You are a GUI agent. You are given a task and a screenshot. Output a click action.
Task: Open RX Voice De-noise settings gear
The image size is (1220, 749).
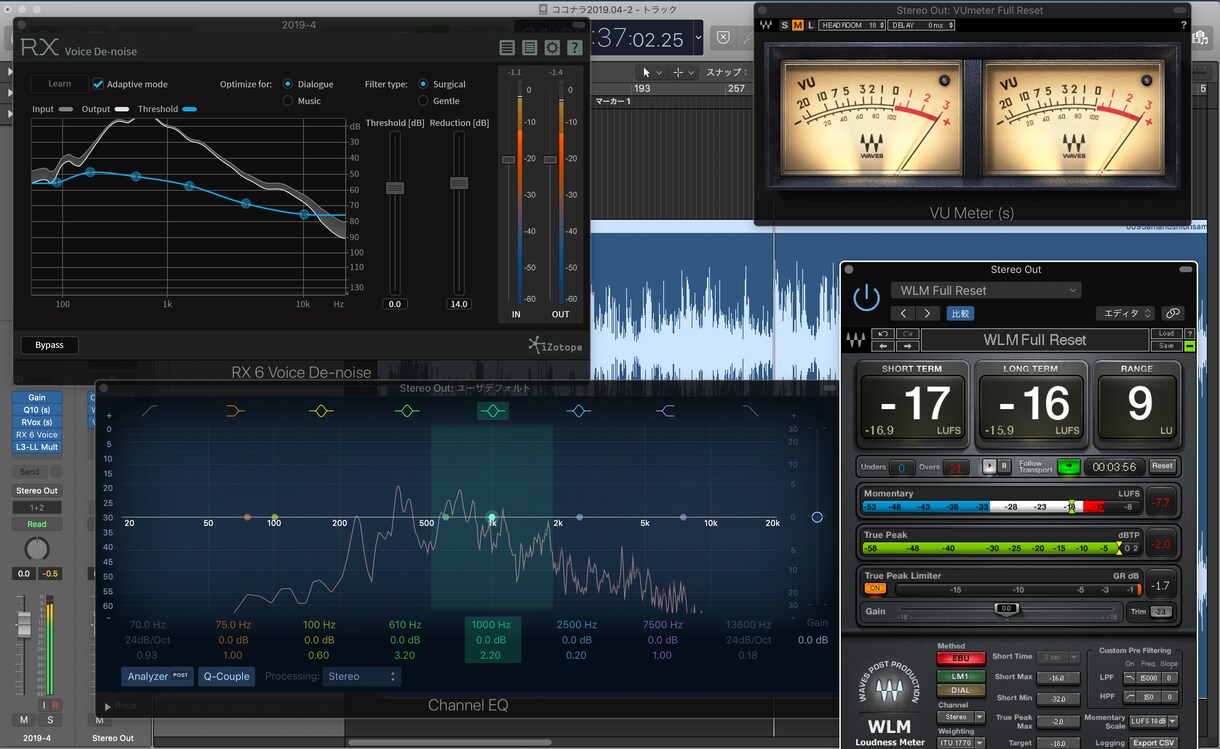tap(552, 47)
